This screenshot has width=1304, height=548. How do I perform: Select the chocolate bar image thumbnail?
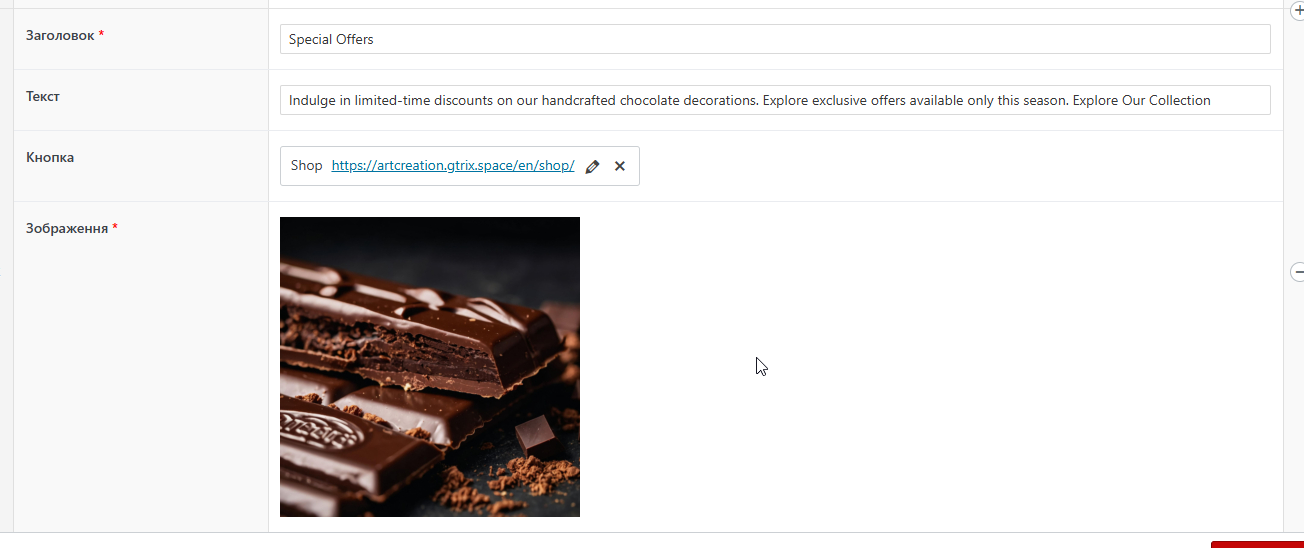(x=430, y=367)
